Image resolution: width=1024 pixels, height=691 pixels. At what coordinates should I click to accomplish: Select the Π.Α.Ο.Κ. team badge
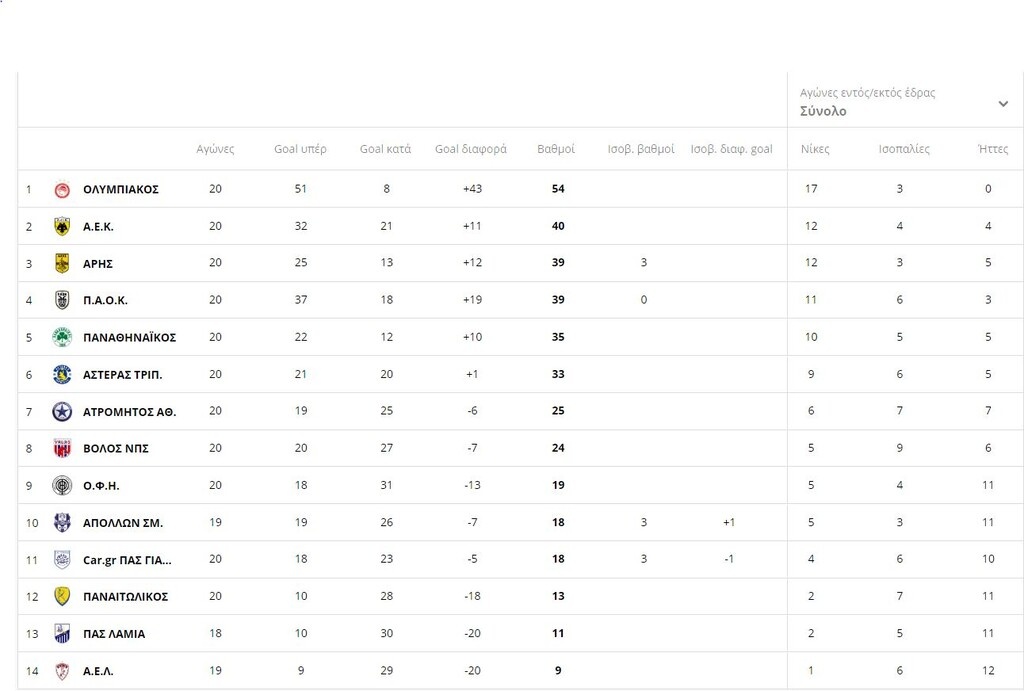(x=62, y=300)
